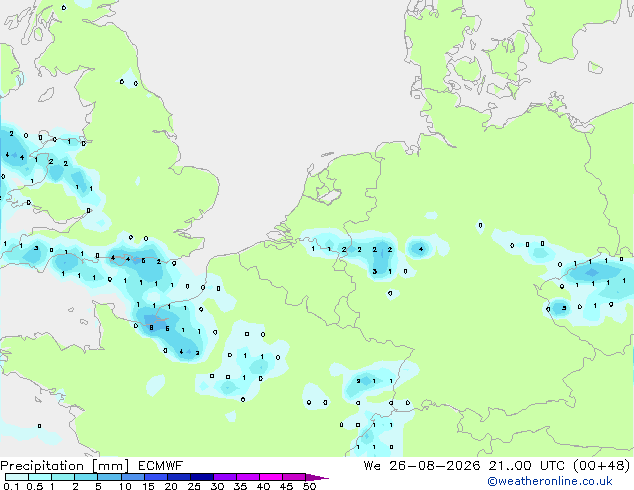The image size is (634, 490).
Task: Open the weatheronline.co.uk copyright link
Action: coord(550,481)
